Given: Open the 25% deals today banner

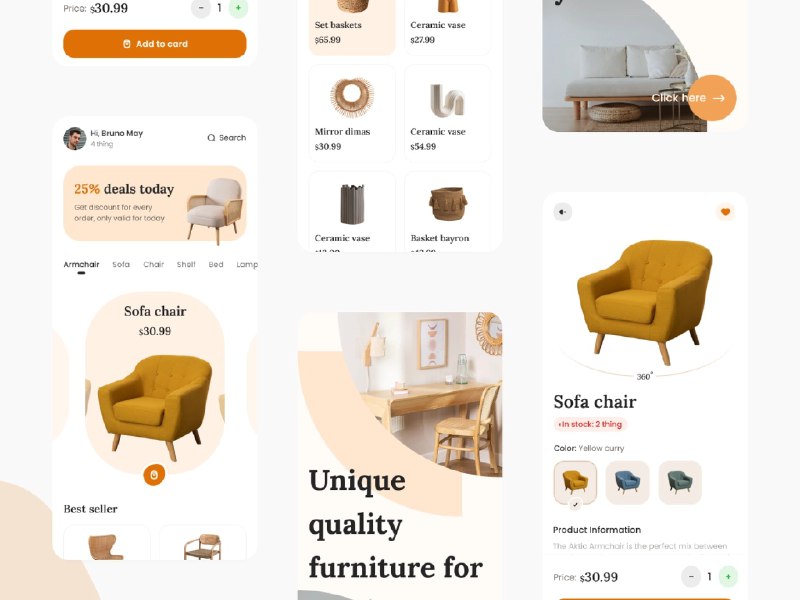Looking at the screenshot, I should (x=155, y=203).
